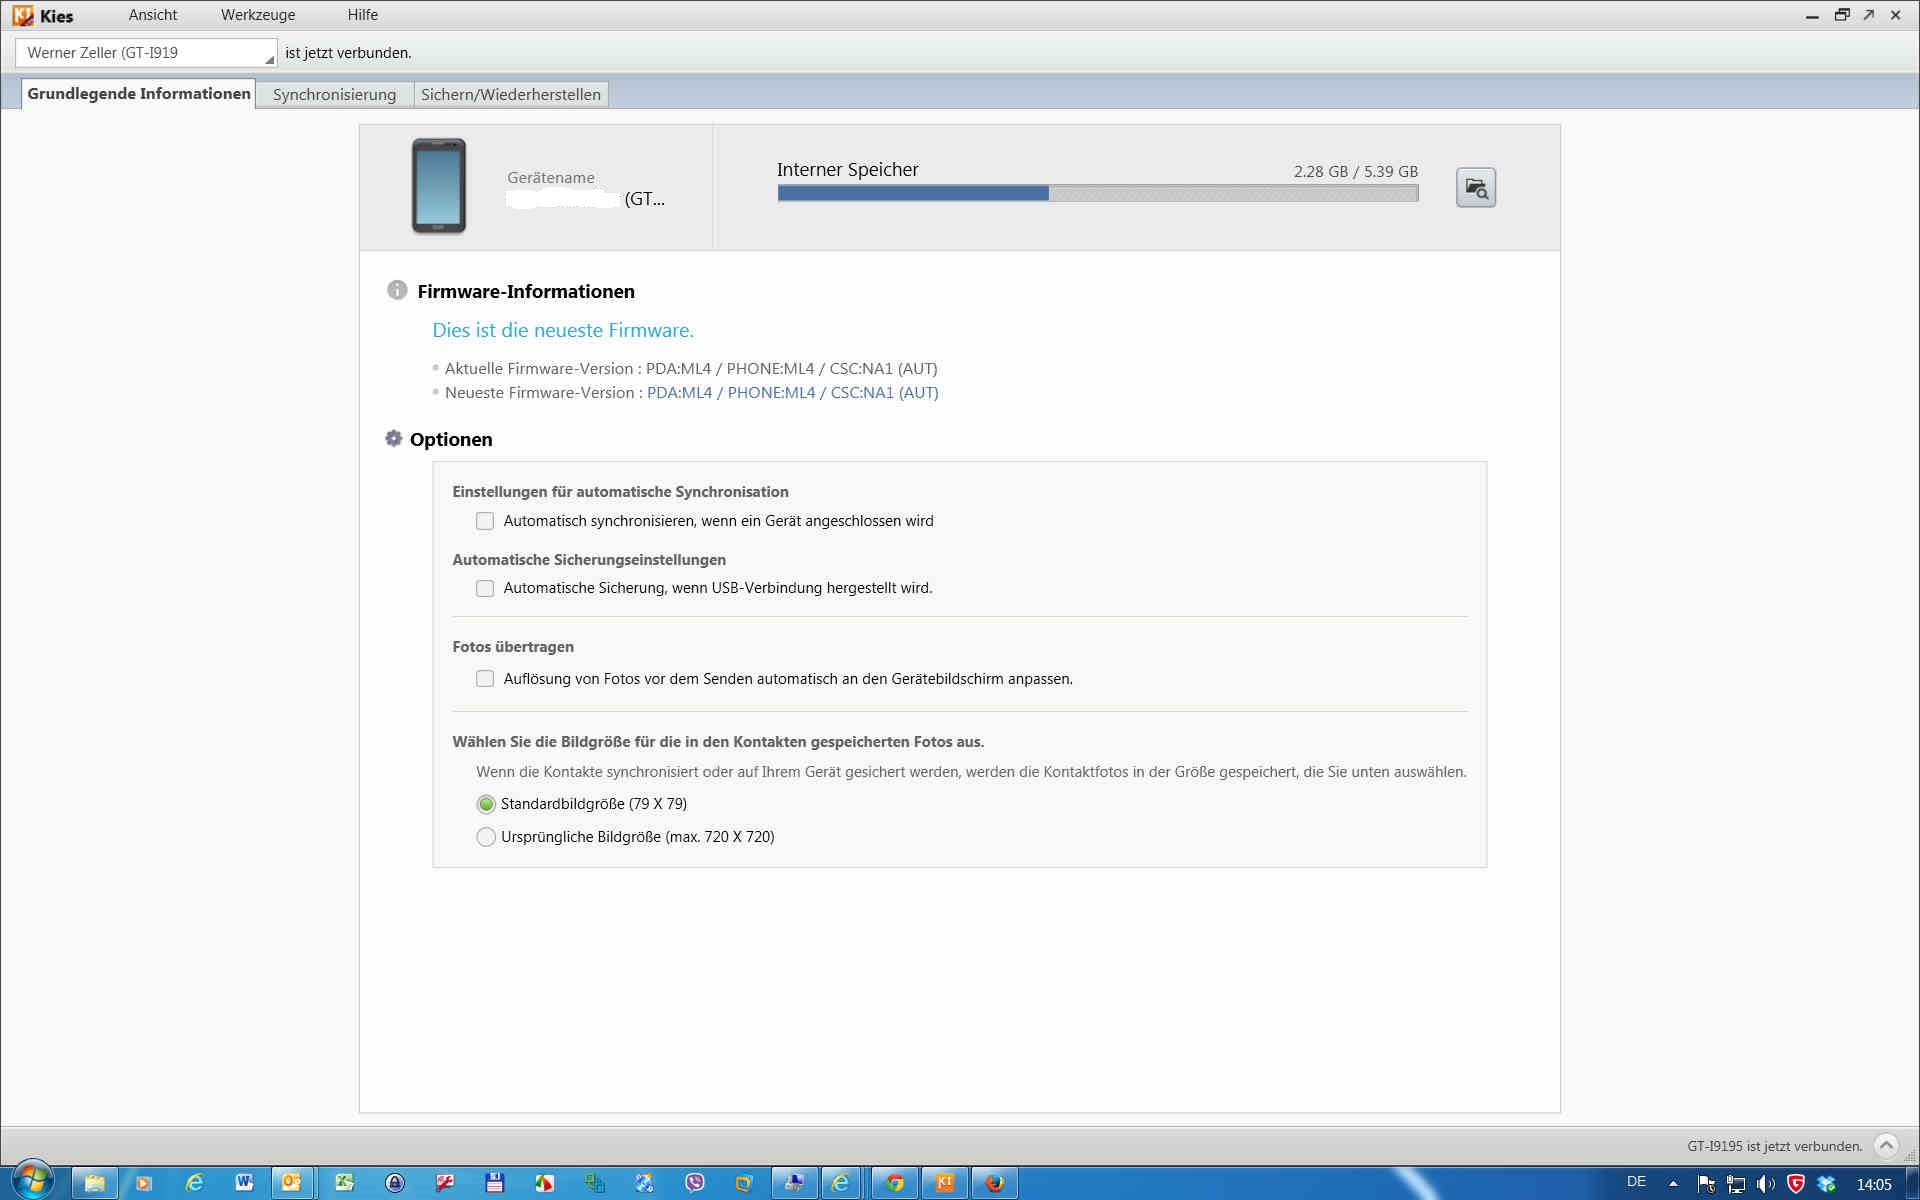Click the Firmware-Informationen info icon
The height and width of the screenshot is (1200, 1920).
click(x=397, y=290)
